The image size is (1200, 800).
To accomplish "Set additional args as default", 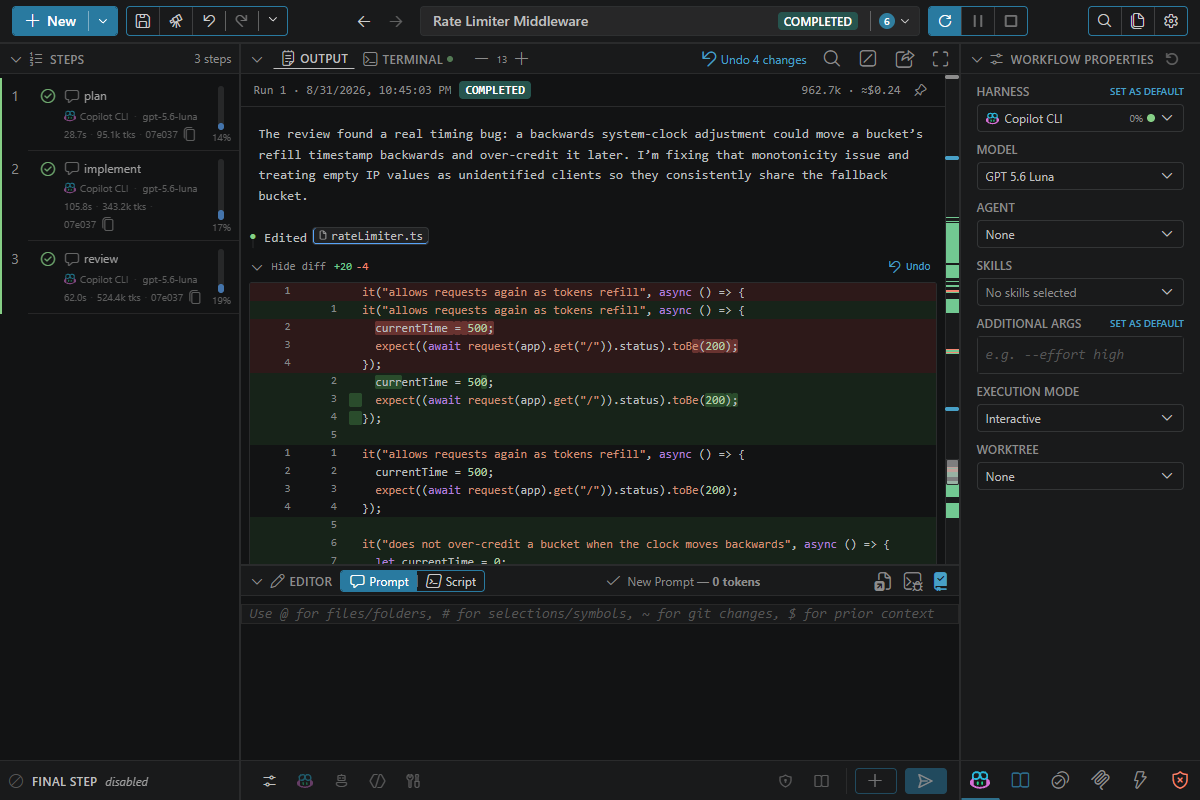I will pos(1146,323).
